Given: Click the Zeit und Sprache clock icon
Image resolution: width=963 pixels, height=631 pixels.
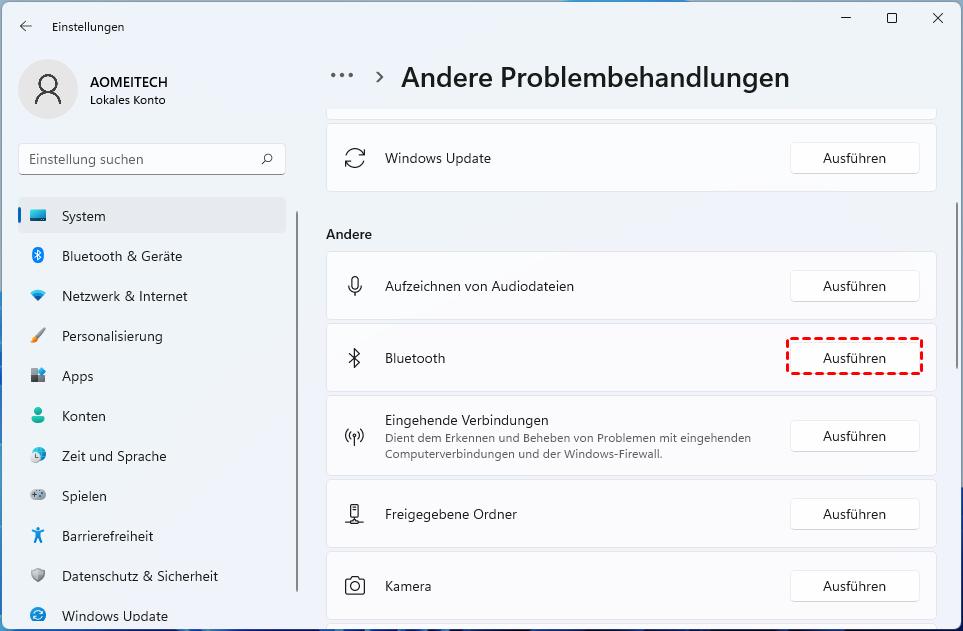Looking at the screenshot, I should pos(38,455).
